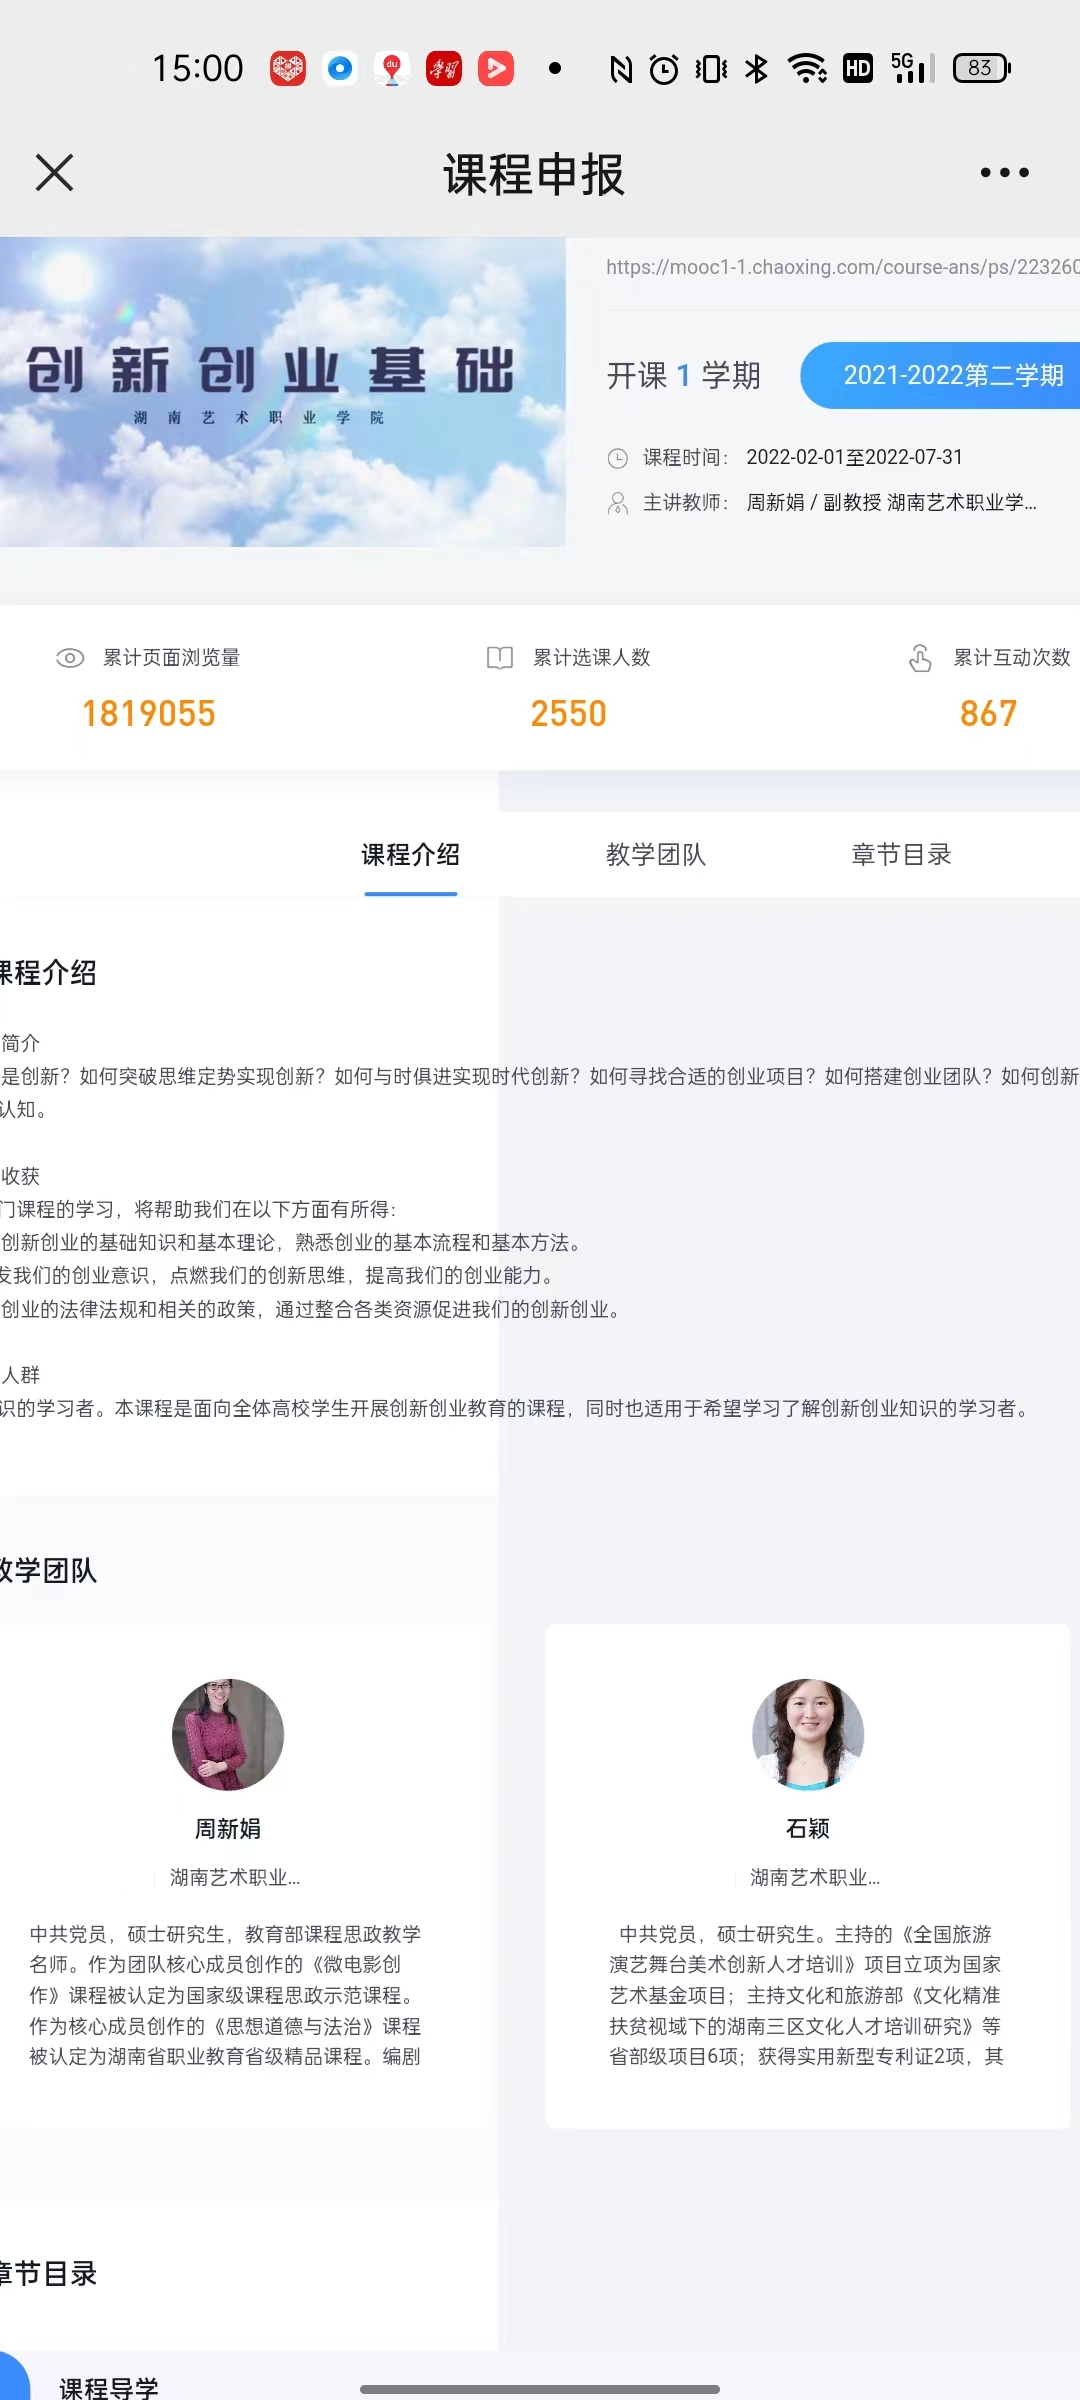
Task: Open the three-dot more options menu
Action: (1004, 173)
